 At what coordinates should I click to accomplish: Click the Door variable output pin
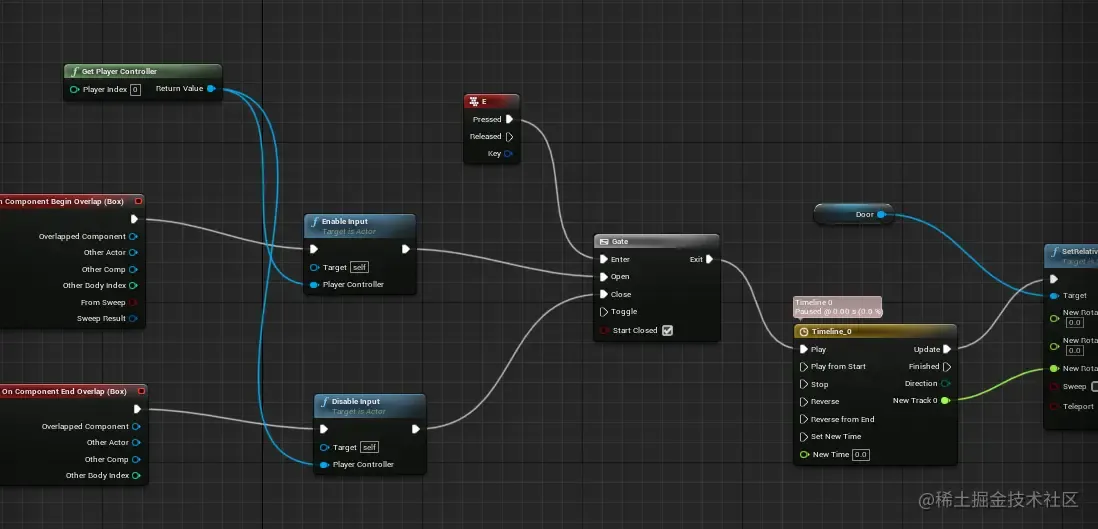point(881,214)
